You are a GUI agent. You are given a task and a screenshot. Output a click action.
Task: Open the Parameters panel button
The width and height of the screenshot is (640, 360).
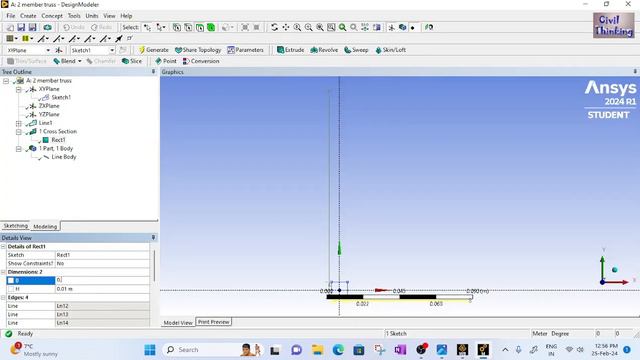click(x=245, y=50)
